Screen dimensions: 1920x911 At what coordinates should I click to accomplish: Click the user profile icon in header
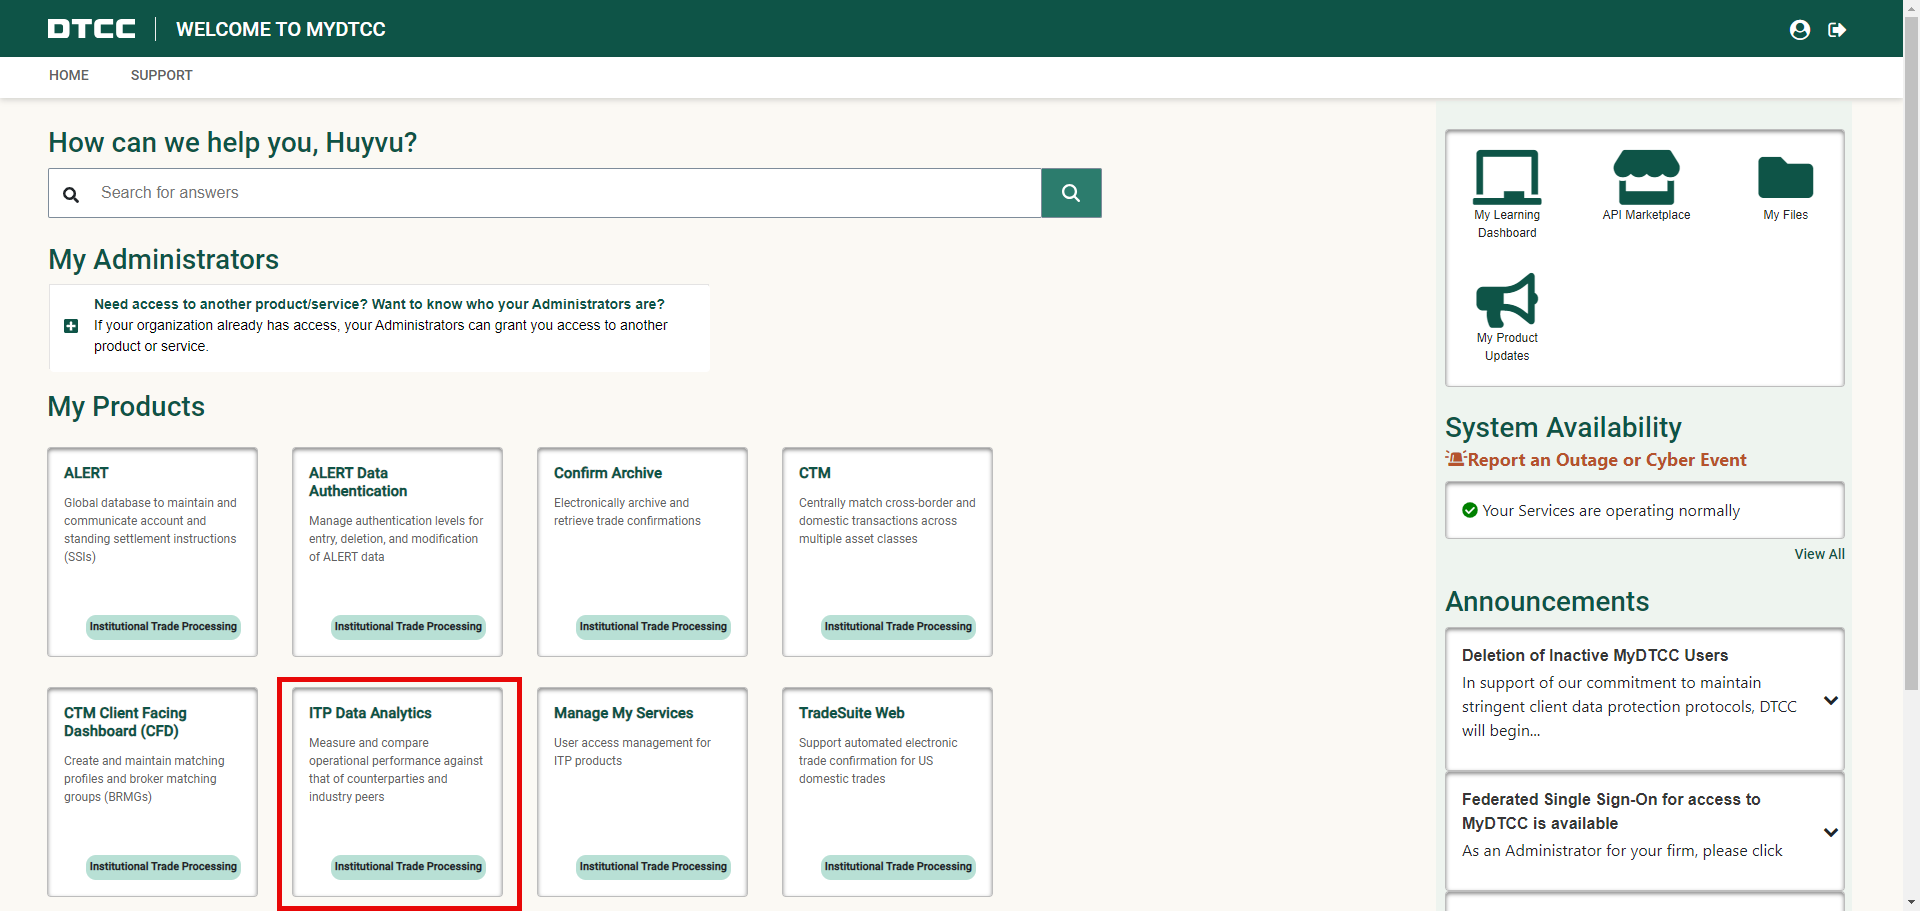(x=1799, y=30)
